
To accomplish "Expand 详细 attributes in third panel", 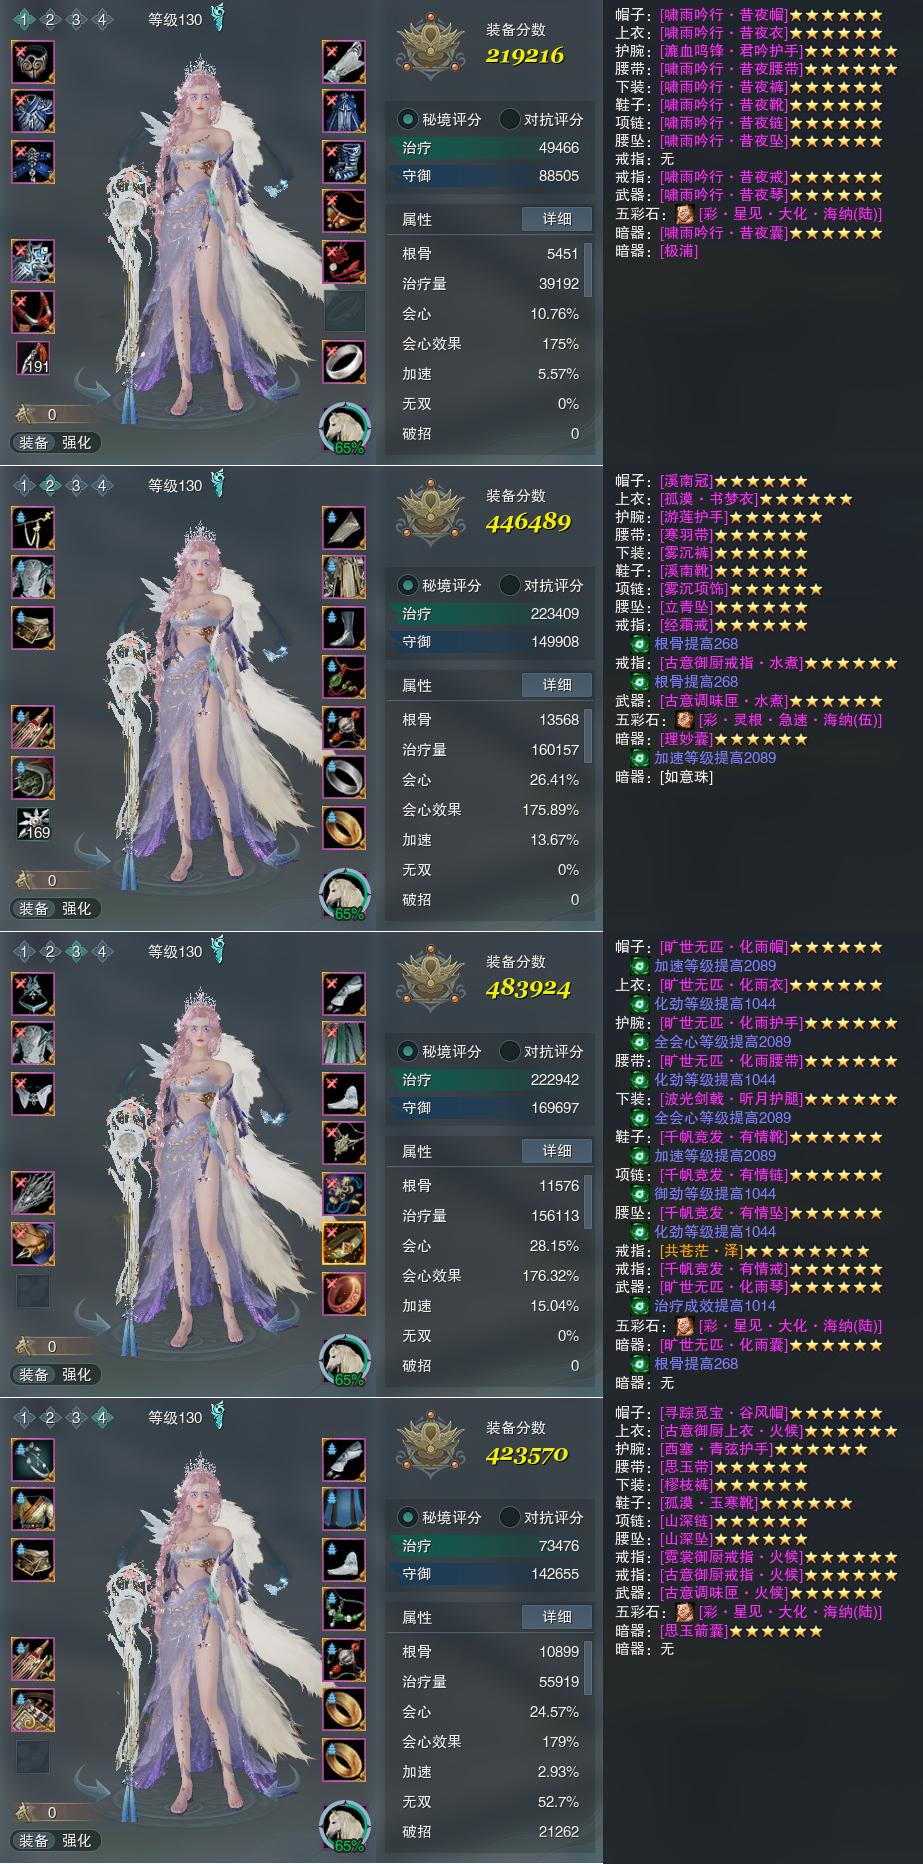I will click(x=557, y=1151).
